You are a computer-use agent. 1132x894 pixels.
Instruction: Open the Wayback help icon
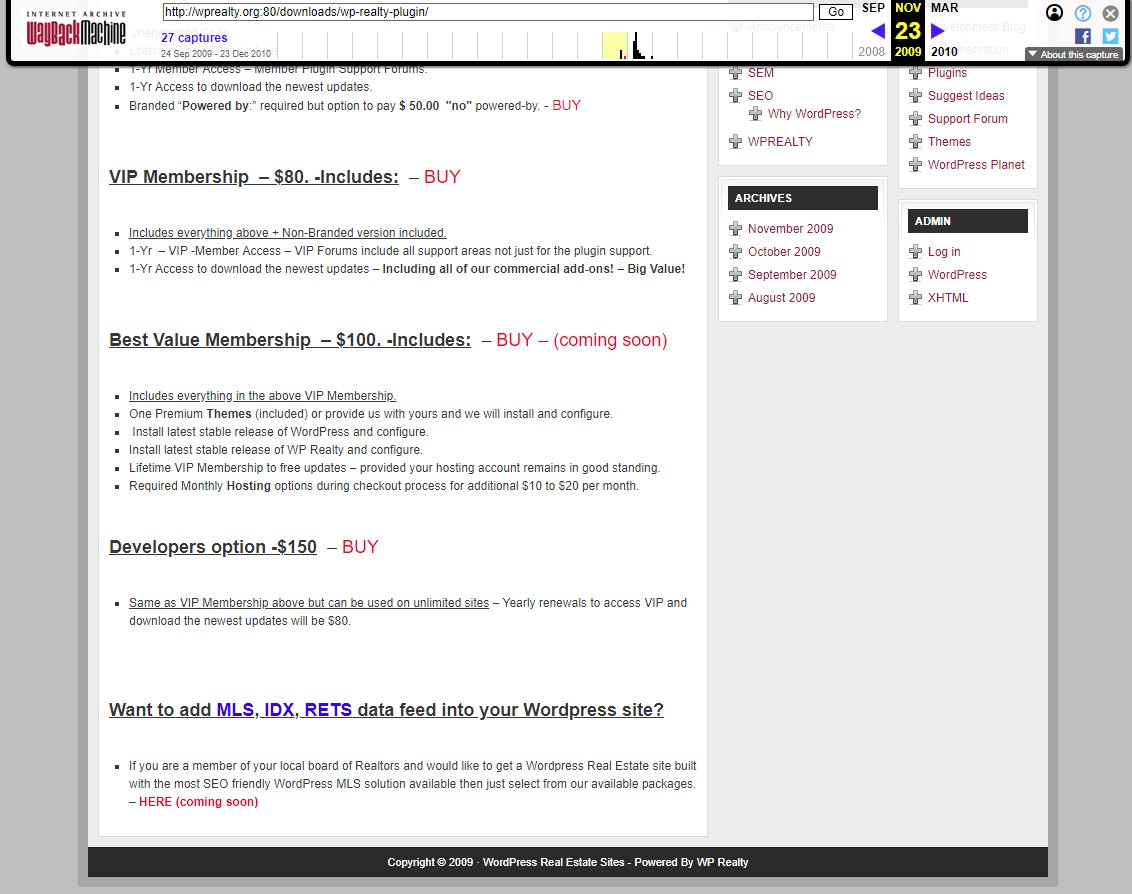click(1082, 13)
